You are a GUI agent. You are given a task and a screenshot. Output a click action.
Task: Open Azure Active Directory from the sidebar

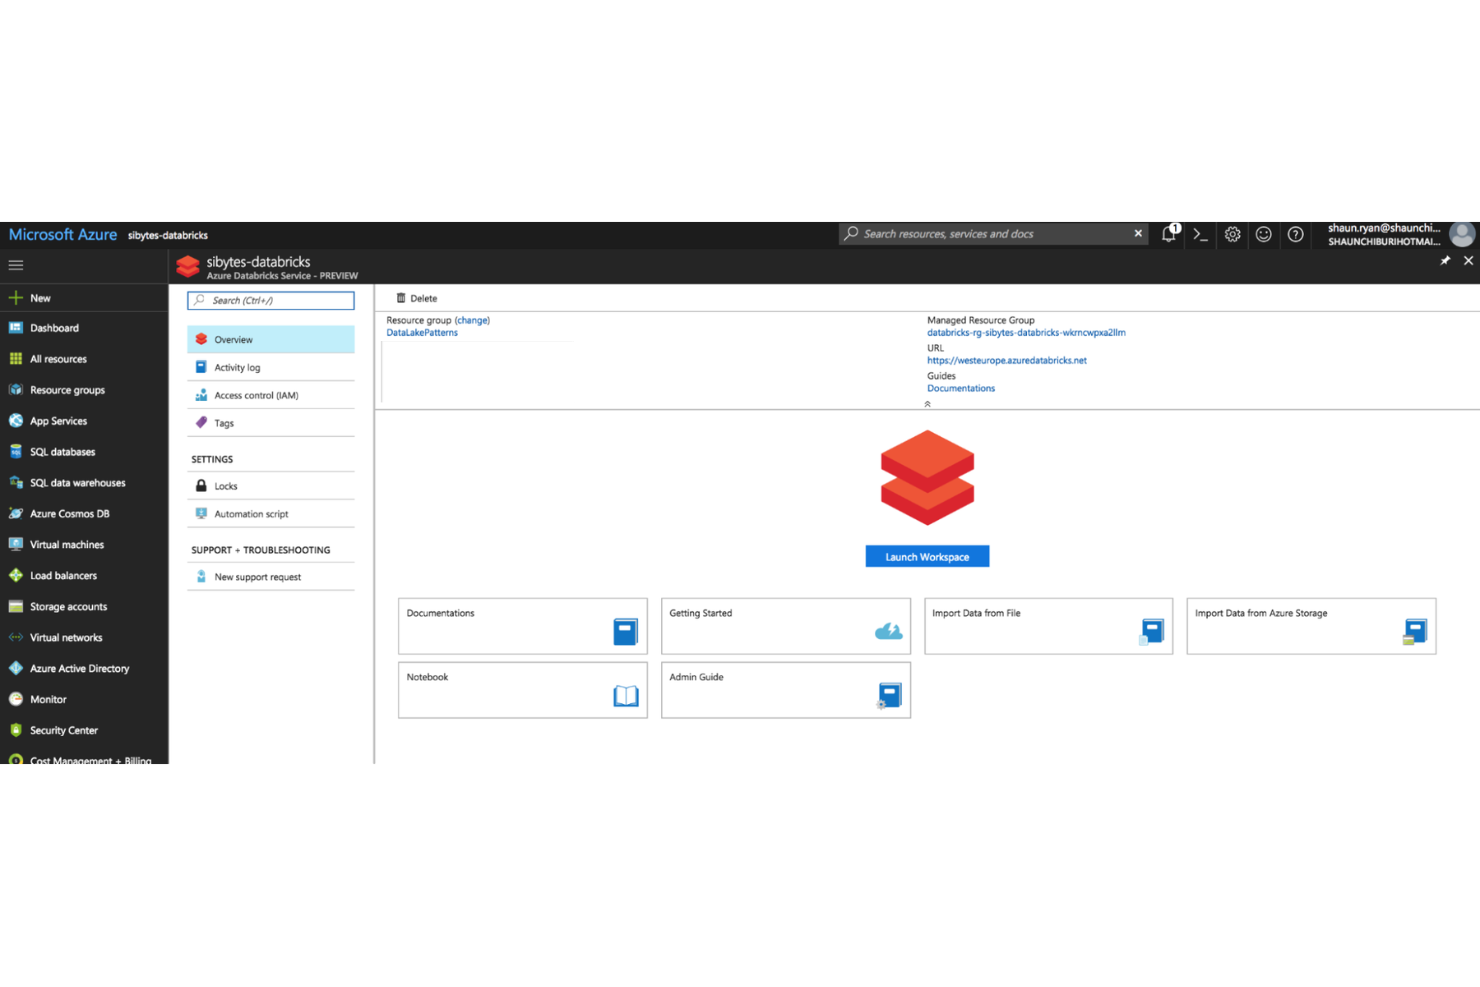[79, 668]
